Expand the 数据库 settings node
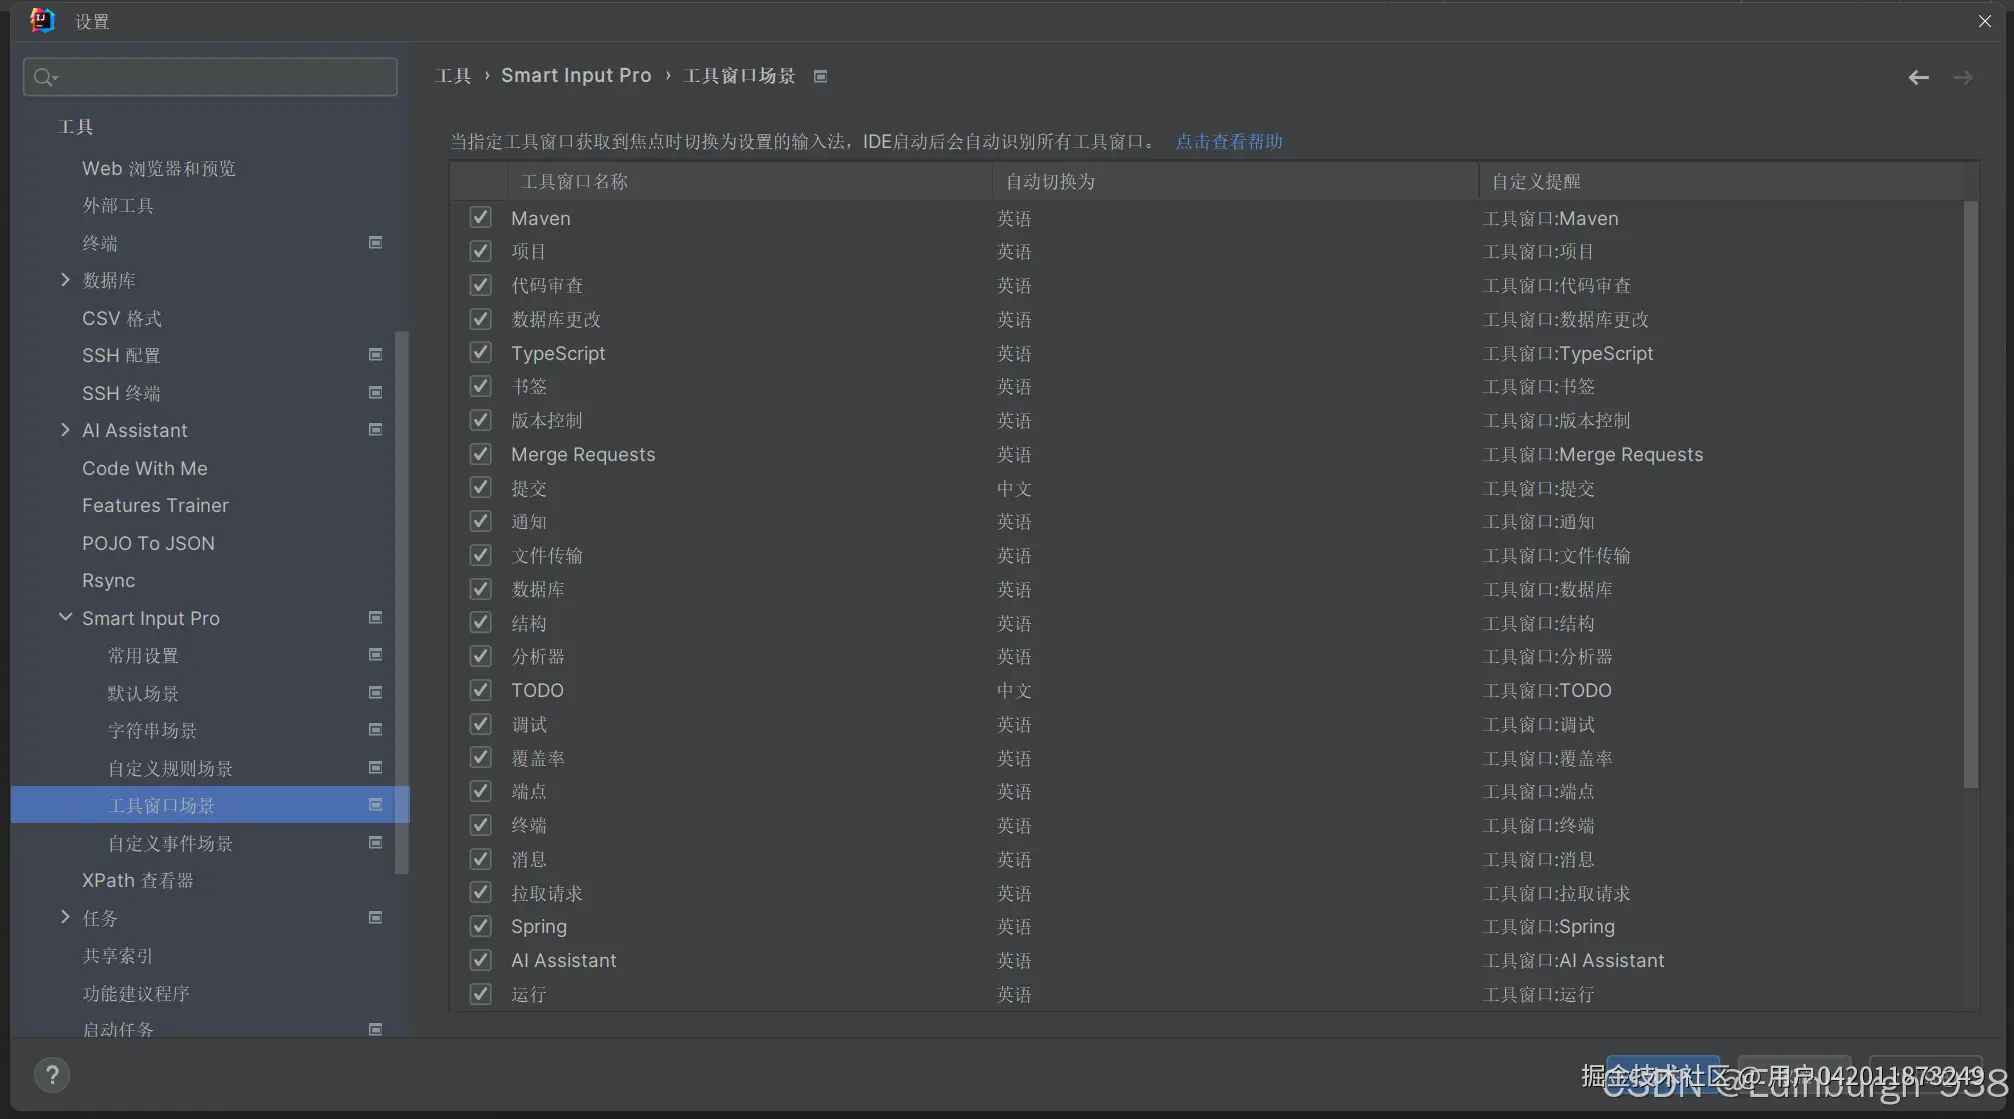This screenshot has width=2014, height=1119. click(65, 280)
